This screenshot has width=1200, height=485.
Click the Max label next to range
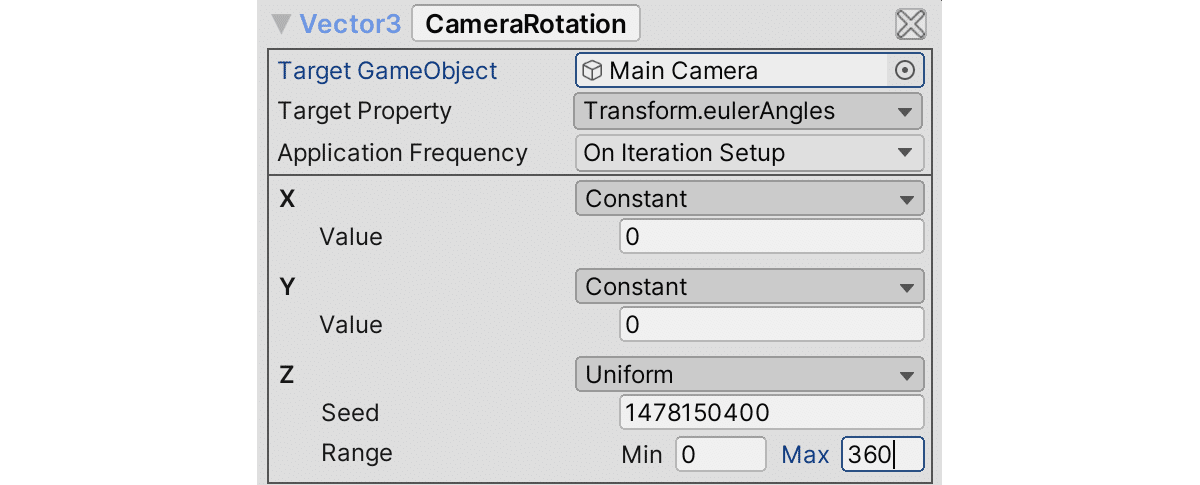(805, 455)
